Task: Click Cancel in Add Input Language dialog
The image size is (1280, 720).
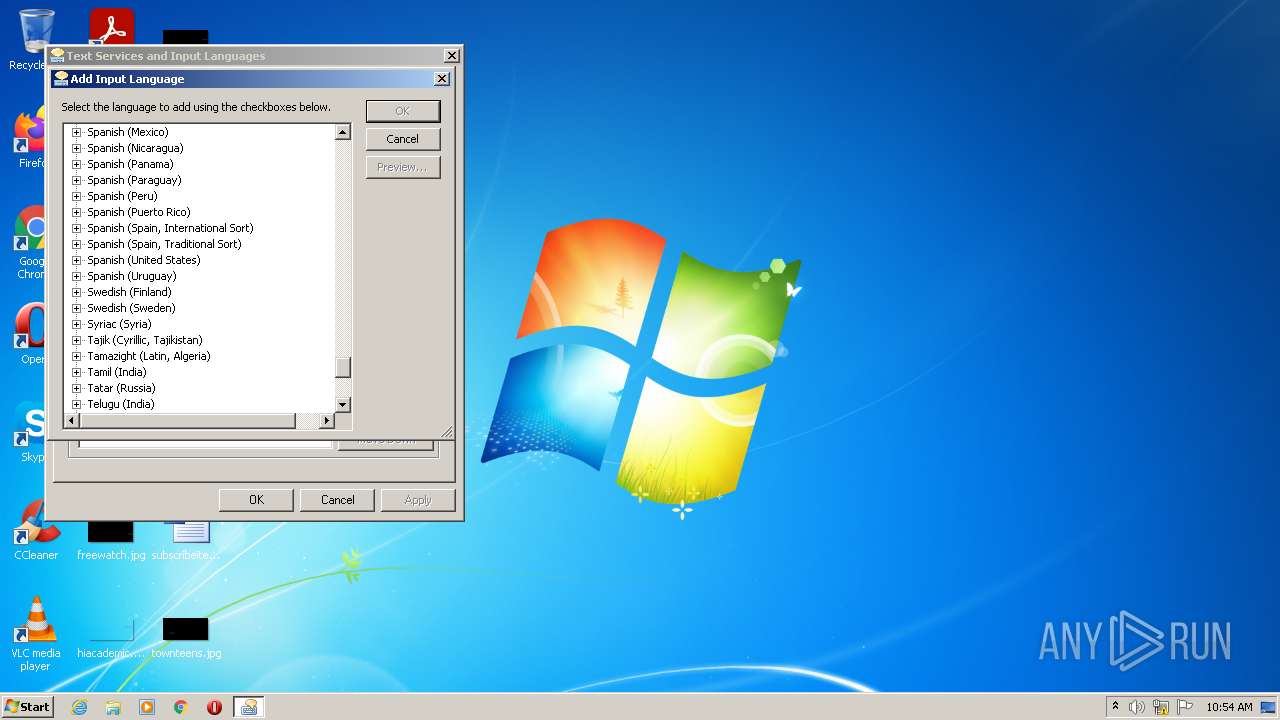Action: (x=402, y=139)
